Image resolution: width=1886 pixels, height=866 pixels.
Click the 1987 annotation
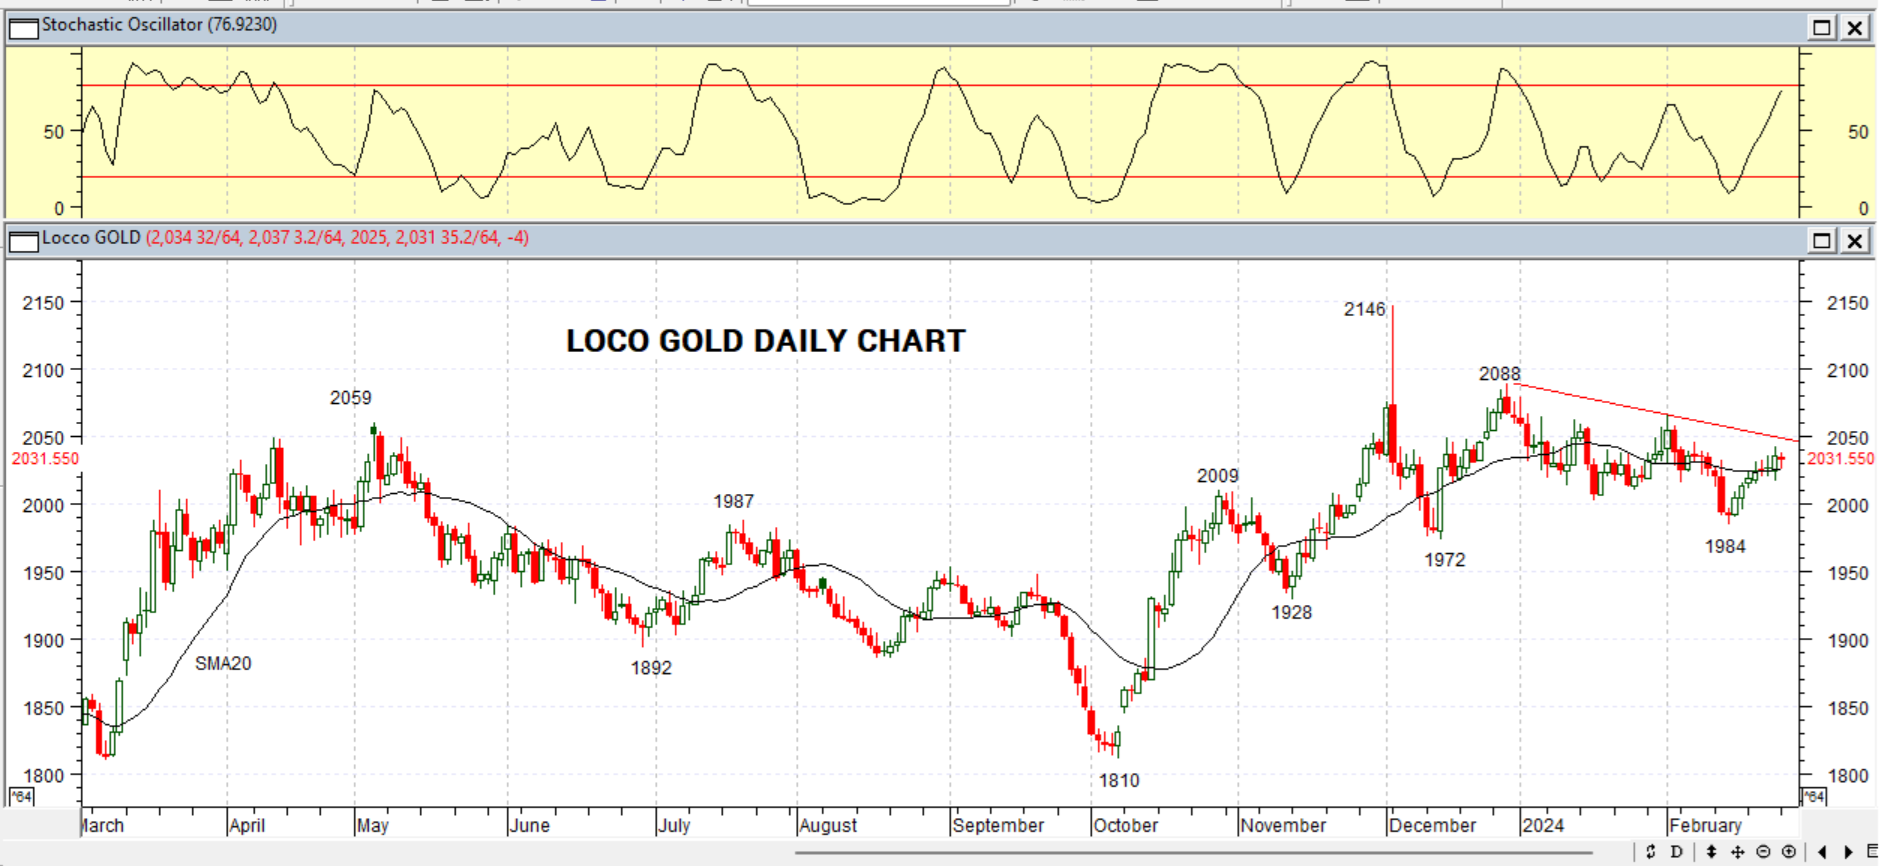point(733,502)
